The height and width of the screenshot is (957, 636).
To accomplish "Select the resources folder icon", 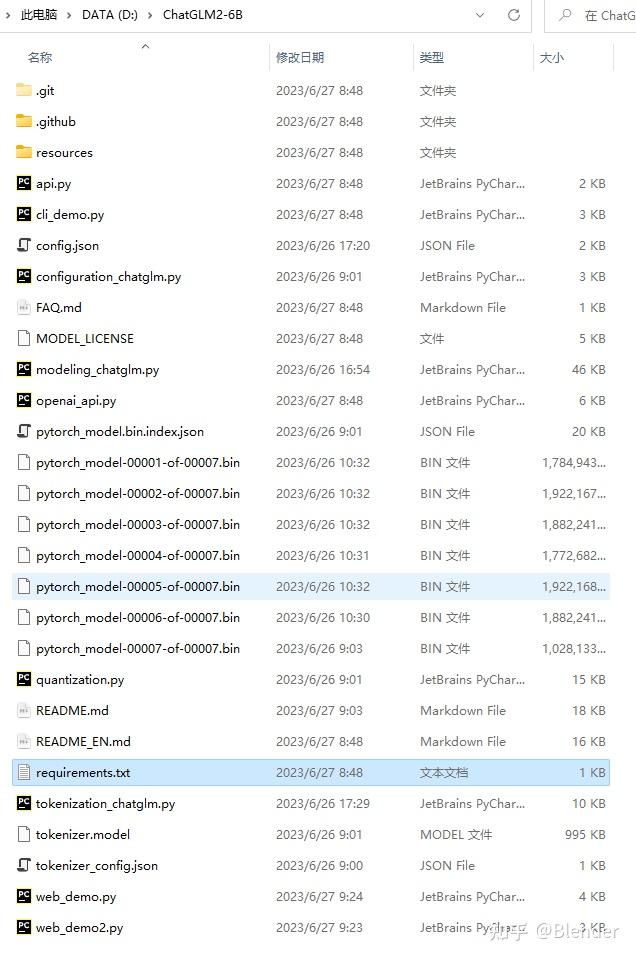I will (x=24, y=152).
